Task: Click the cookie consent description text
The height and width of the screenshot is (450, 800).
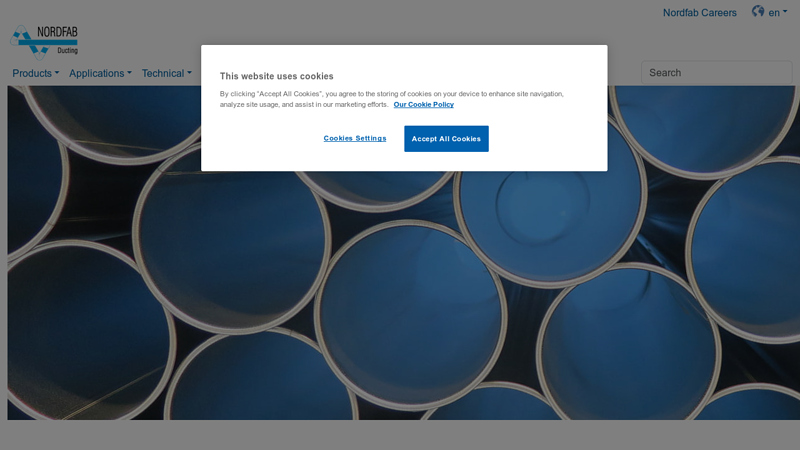Action: tap(391, 94)
